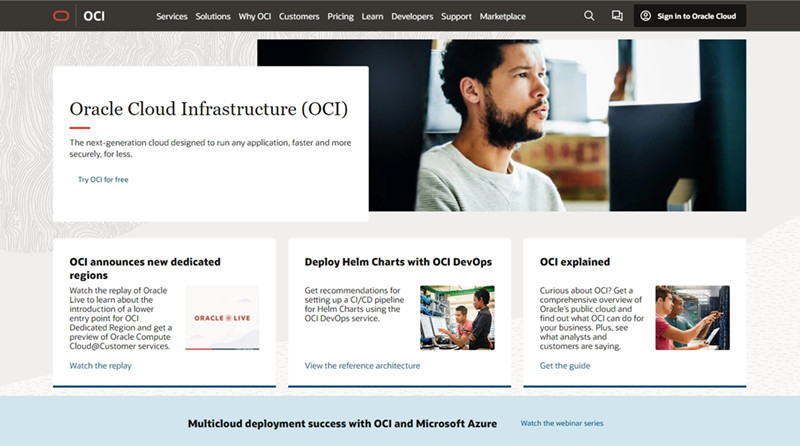This screenshot has height=446, width=800.
Task: Click the Get the guide link
Action: click(565, 365)
